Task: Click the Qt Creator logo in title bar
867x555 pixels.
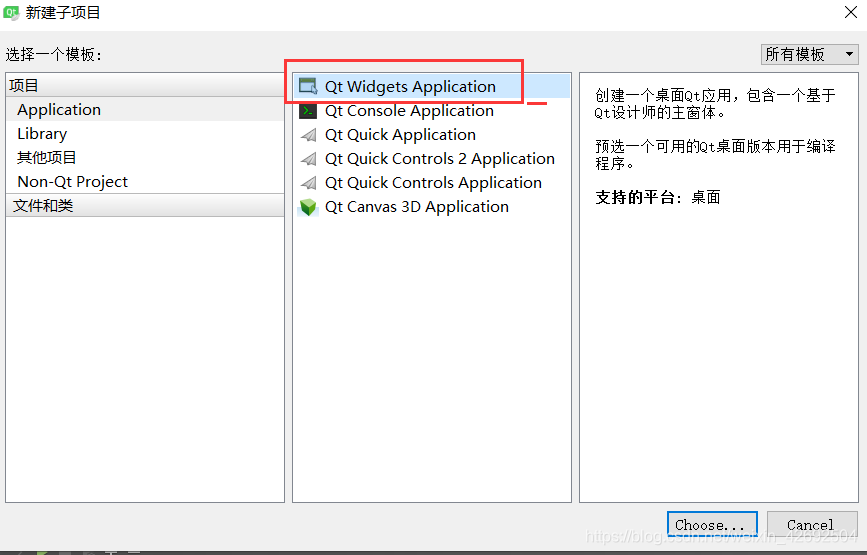Action: [11, 13]
